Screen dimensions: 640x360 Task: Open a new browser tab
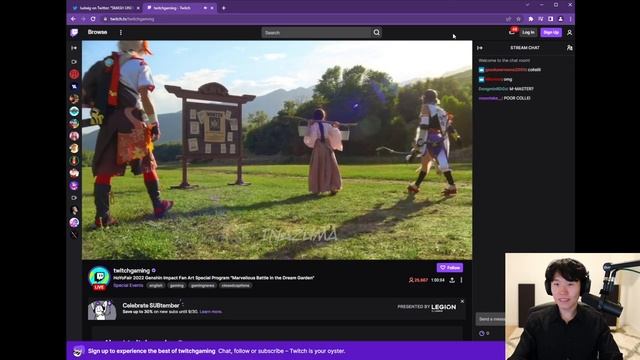(224, 8)
